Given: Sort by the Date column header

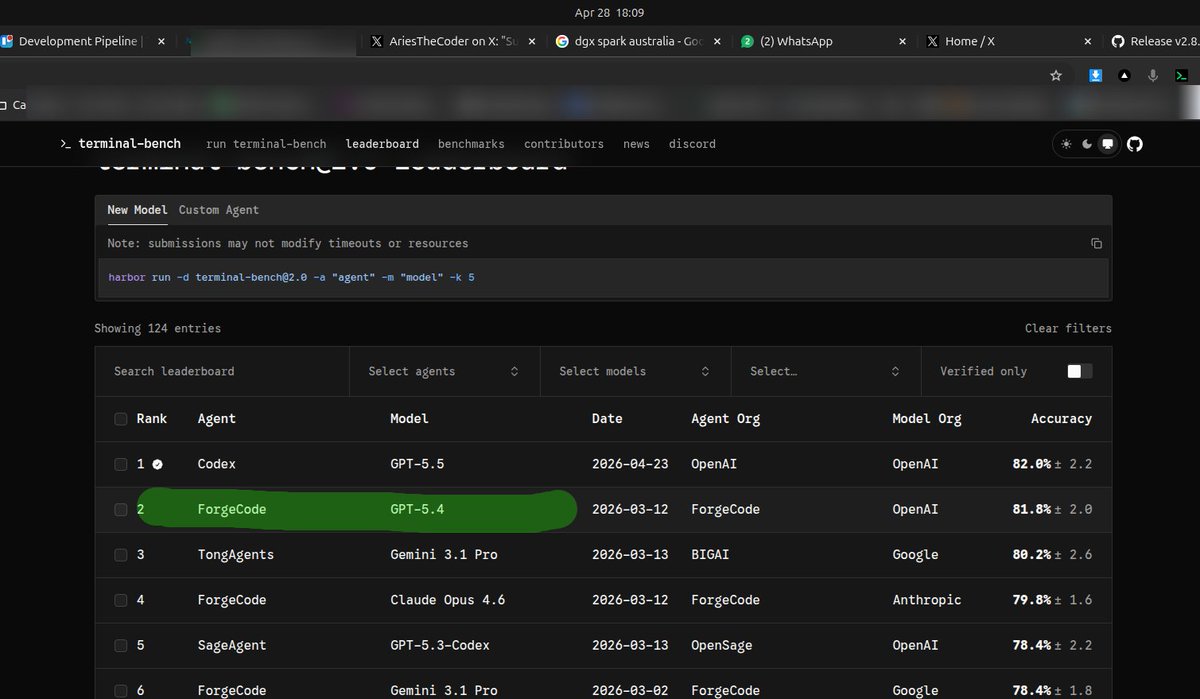Looking at the screenshot, I should pos(607,419).
